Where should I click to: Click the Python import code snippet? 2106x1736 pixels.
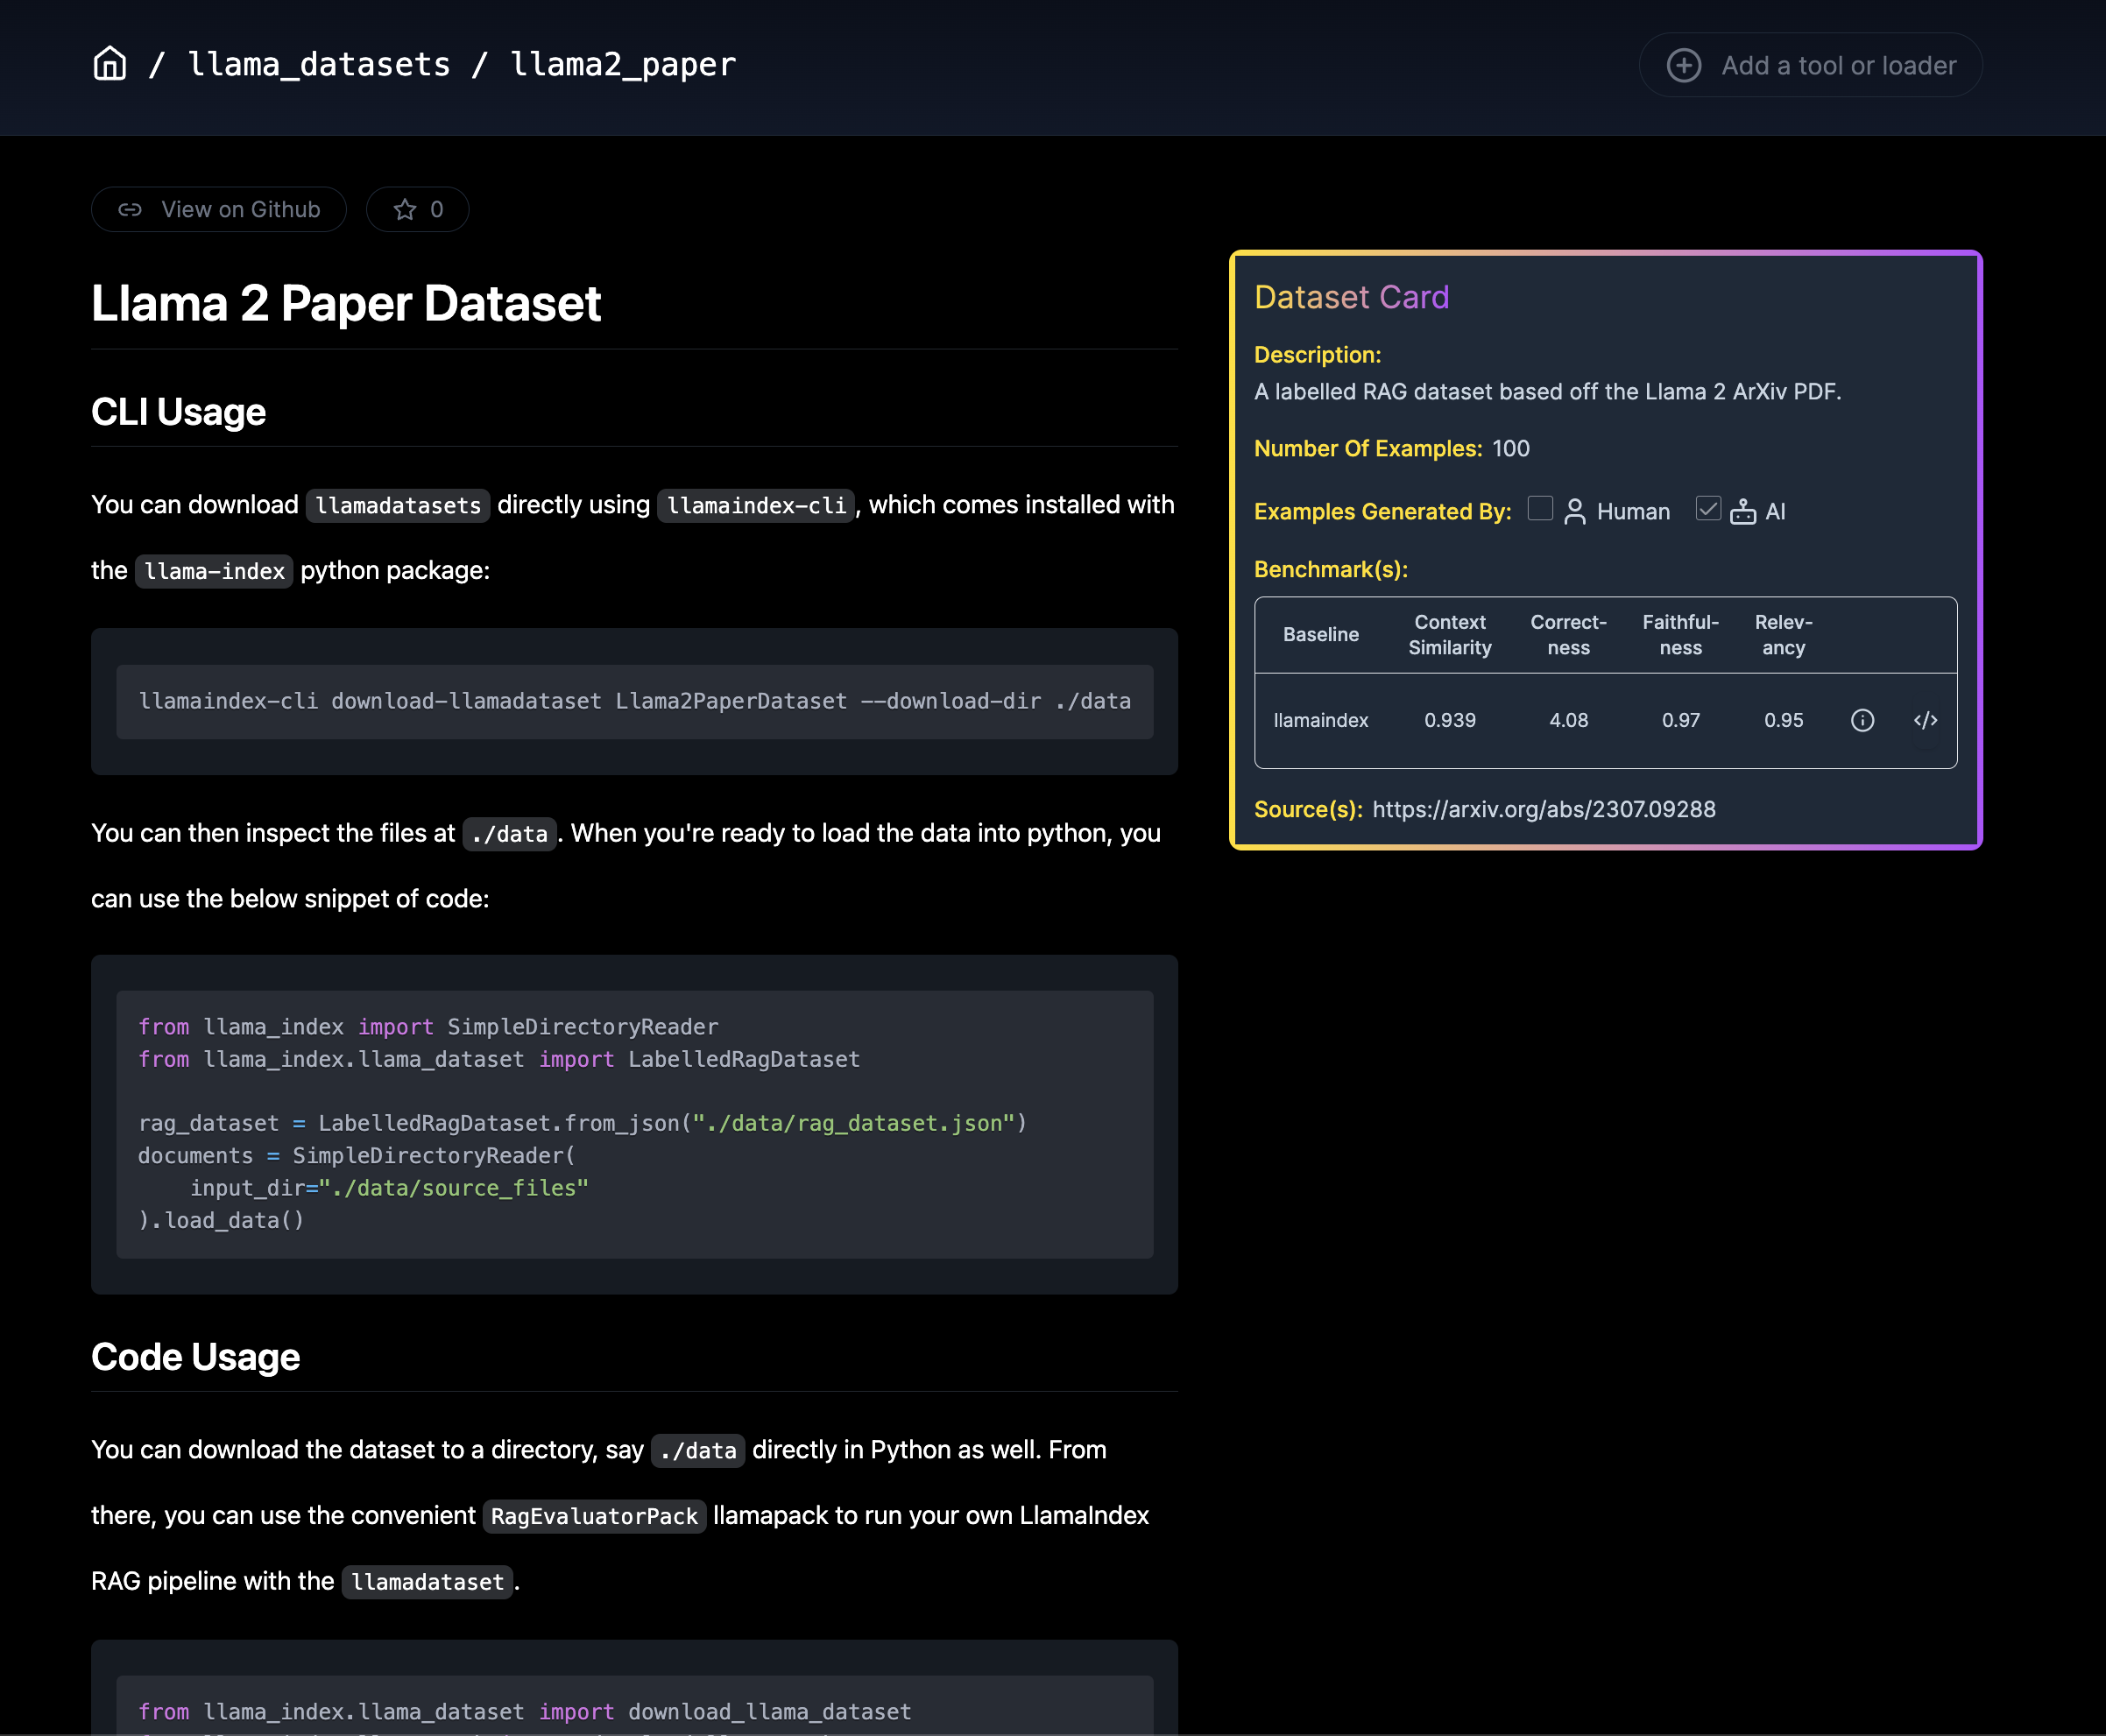click(x=634, y=1123)
